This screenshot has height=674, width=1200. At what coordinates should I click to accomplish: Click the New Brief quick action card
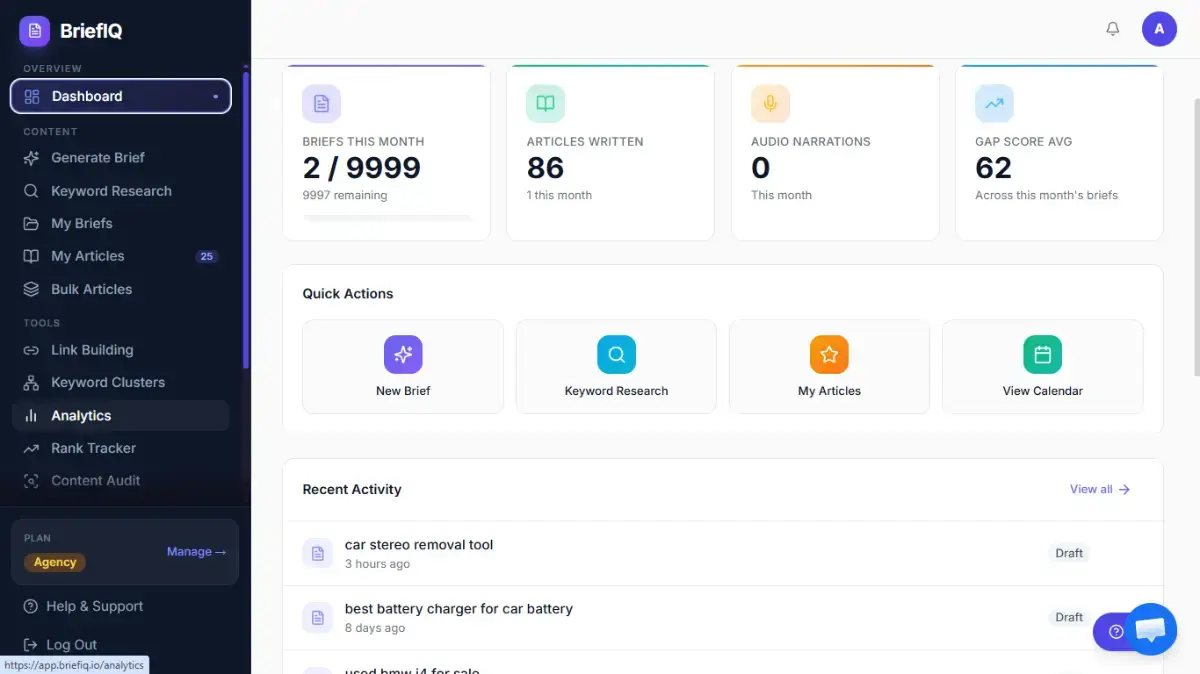(403, 367)
